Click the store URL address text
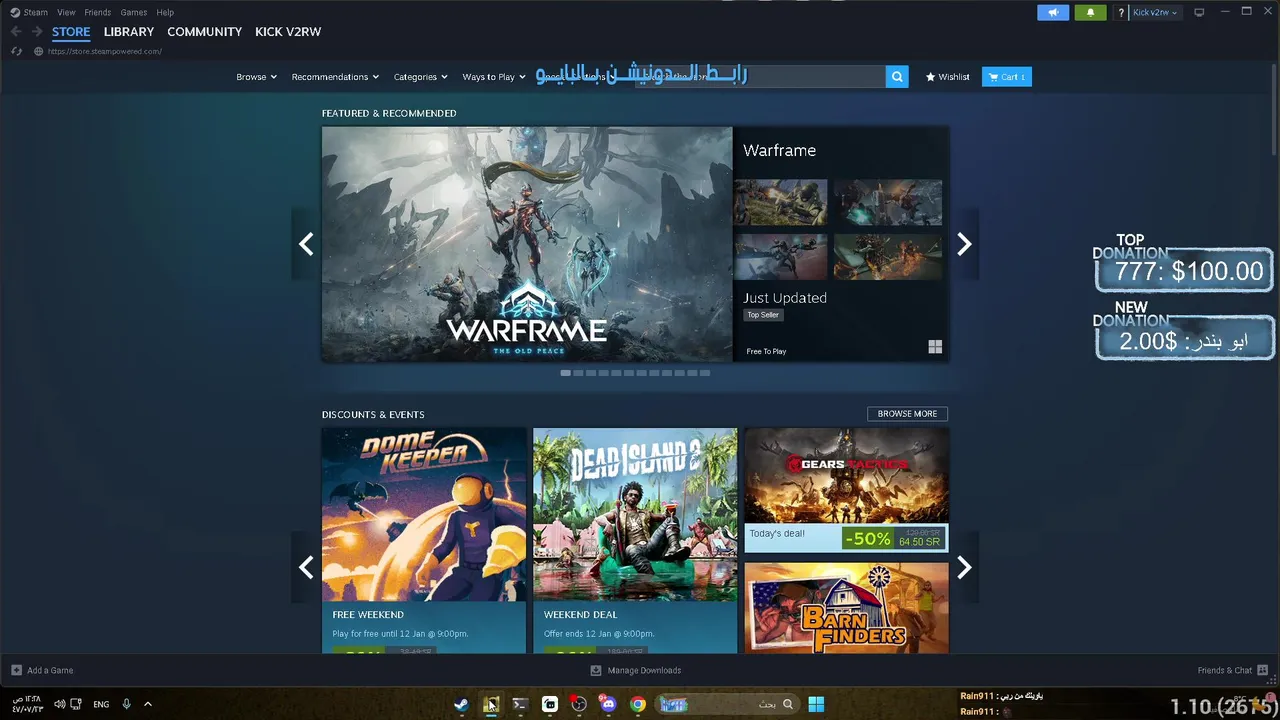The height and width of the screenshot is (720, 1280). click(104, 51)
